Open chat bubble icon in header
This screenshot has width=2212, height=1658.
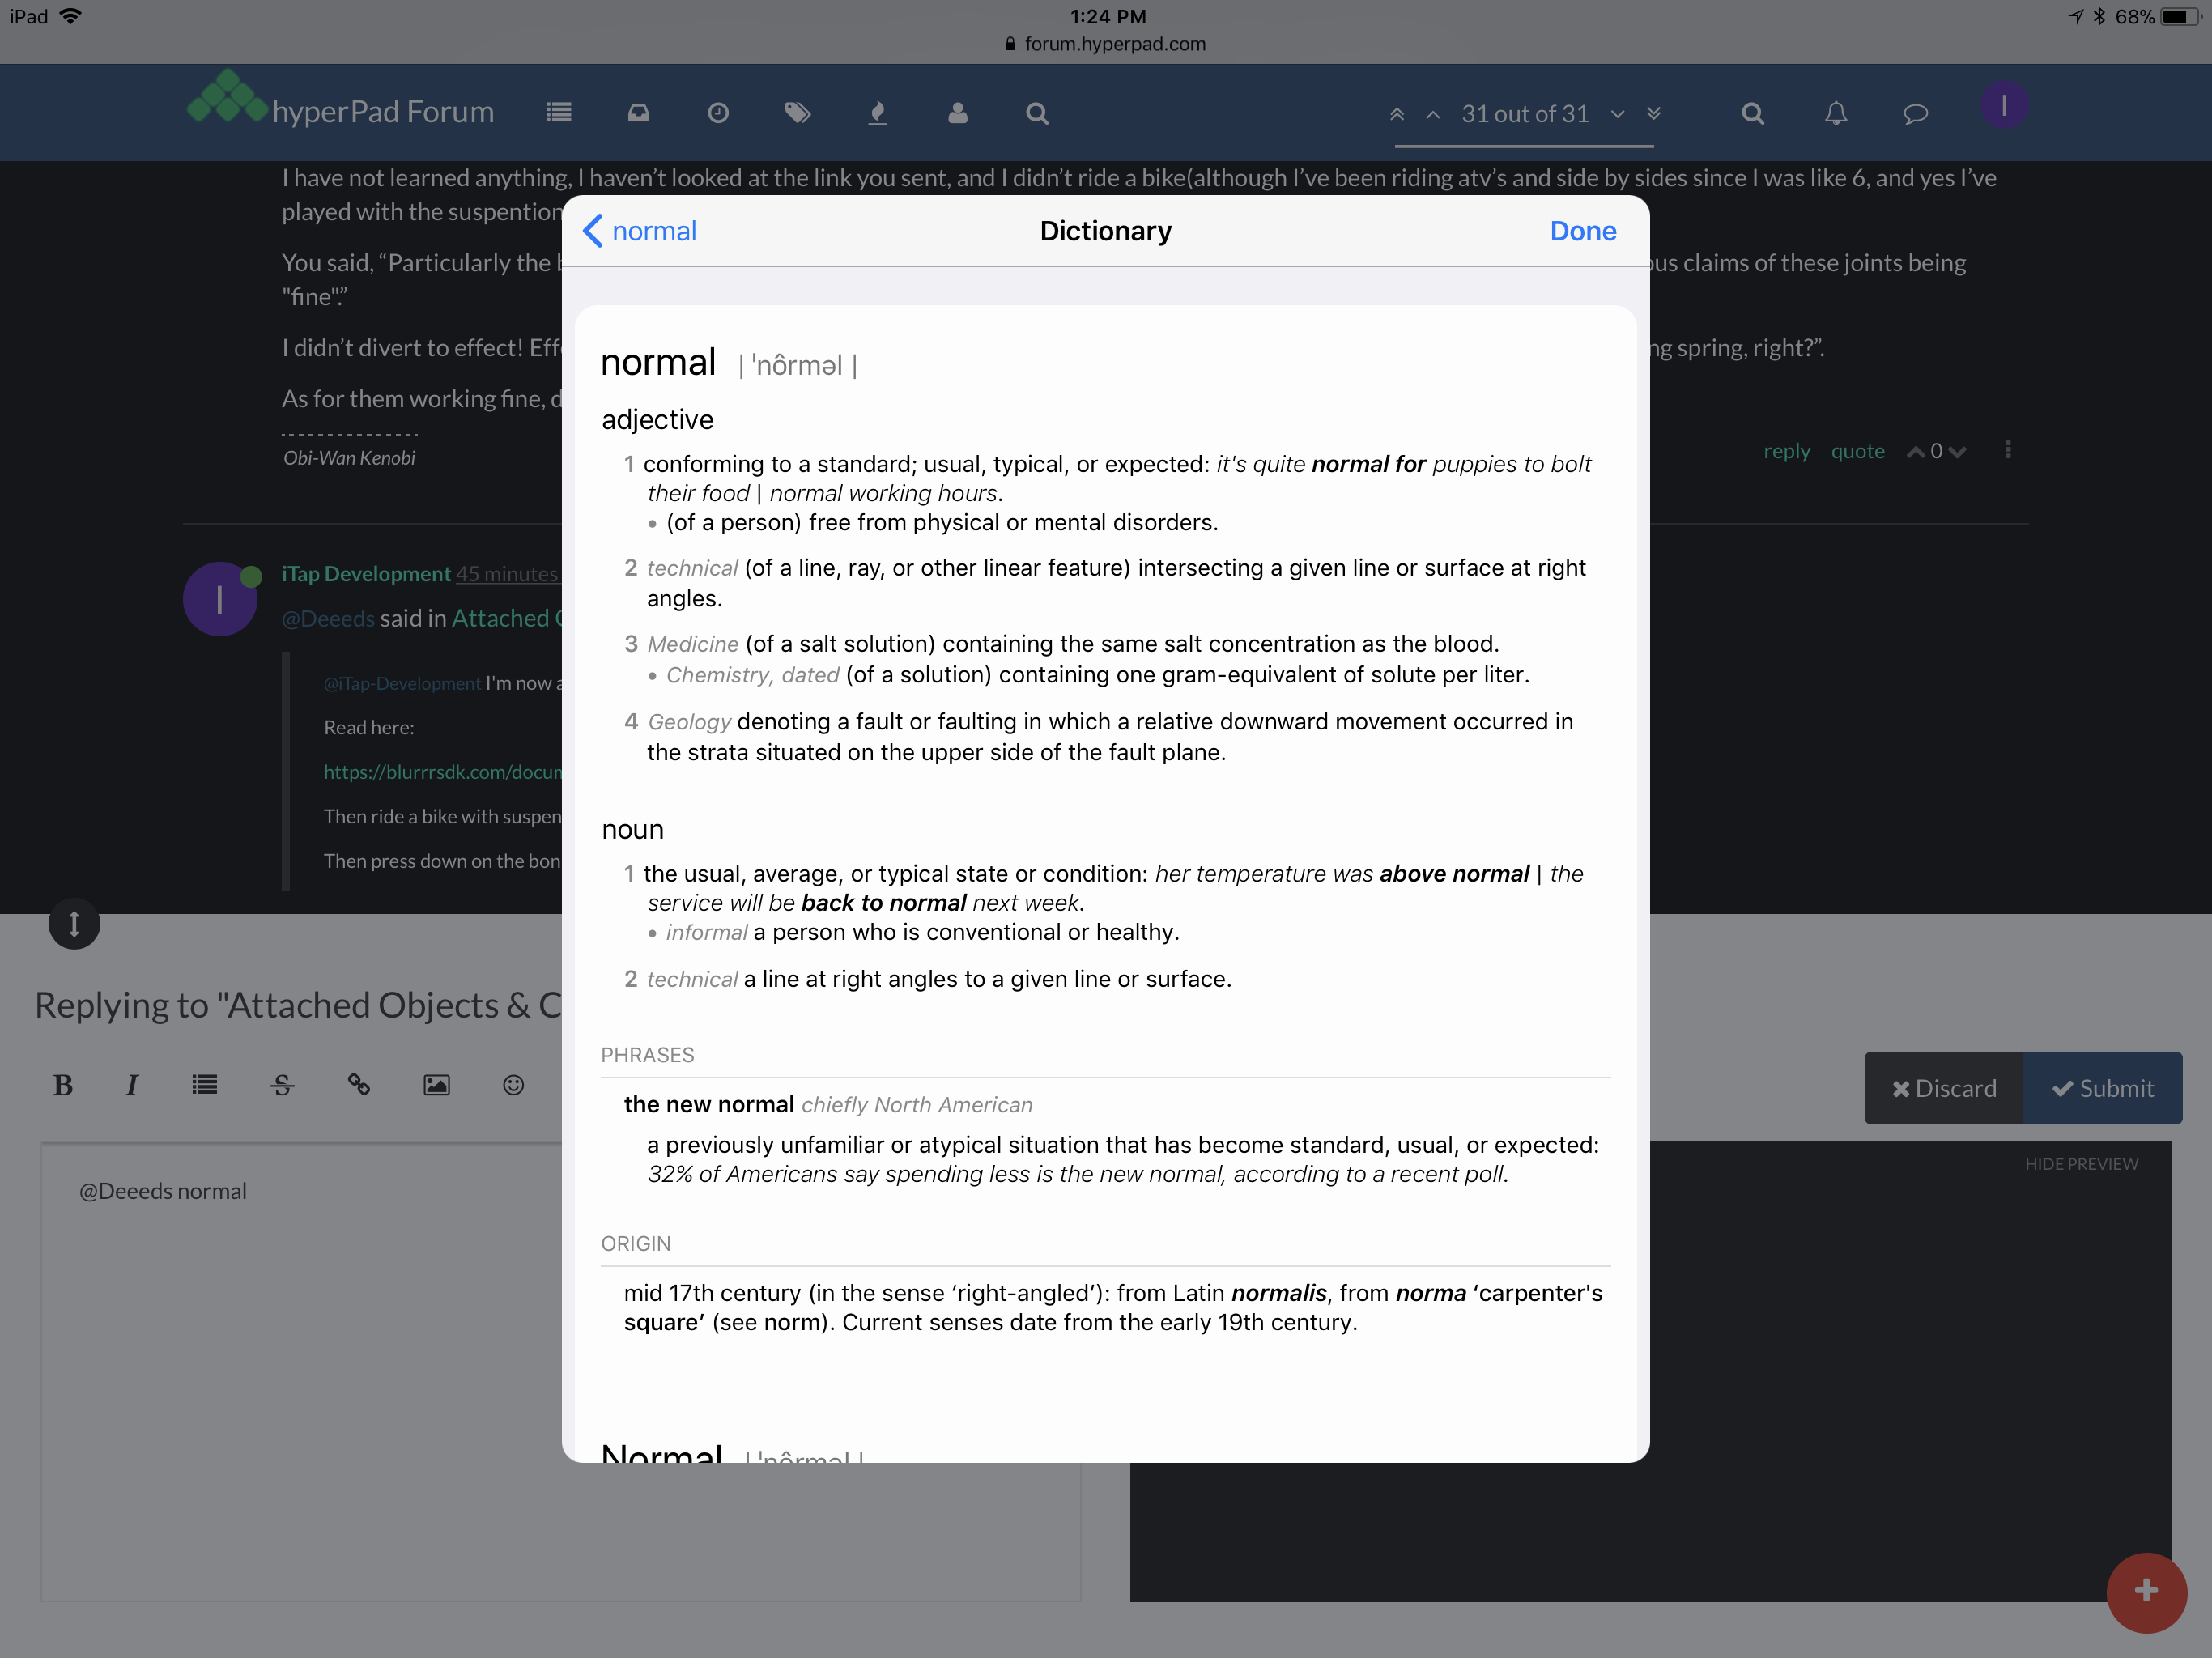pyautogui.click(x=1915, y=113)
